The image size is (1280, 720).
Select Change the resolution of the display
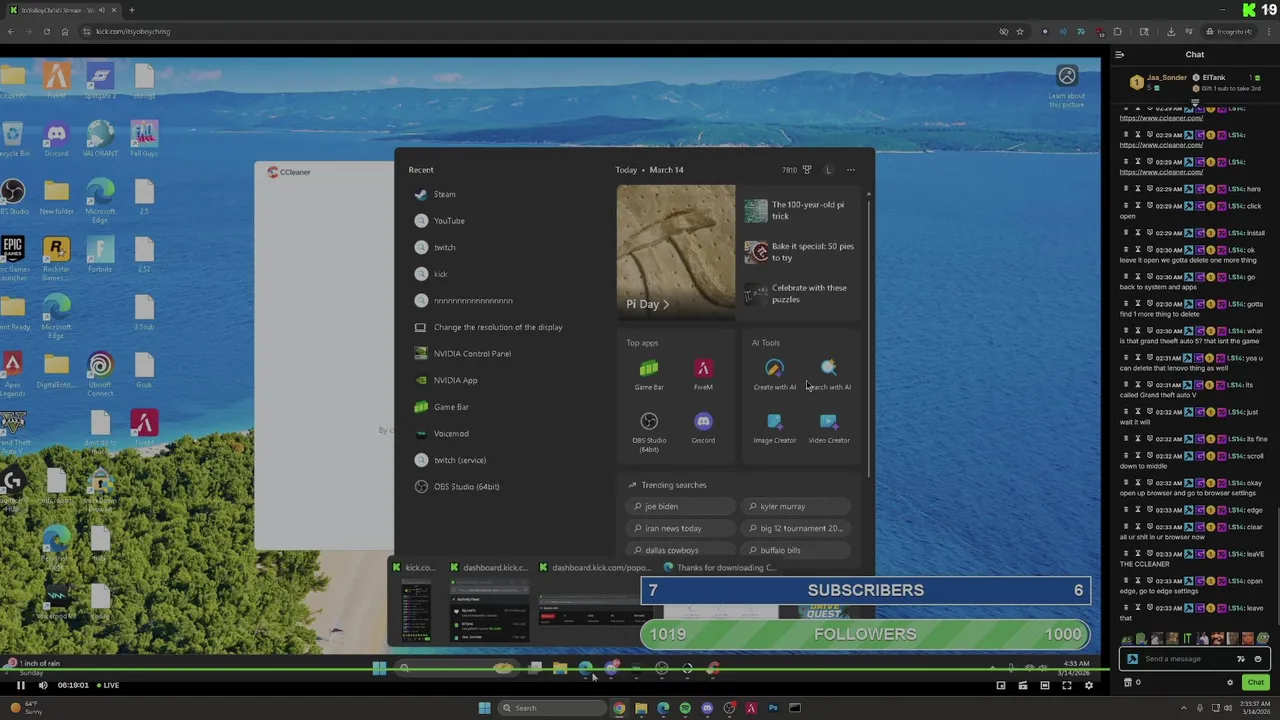498,327
